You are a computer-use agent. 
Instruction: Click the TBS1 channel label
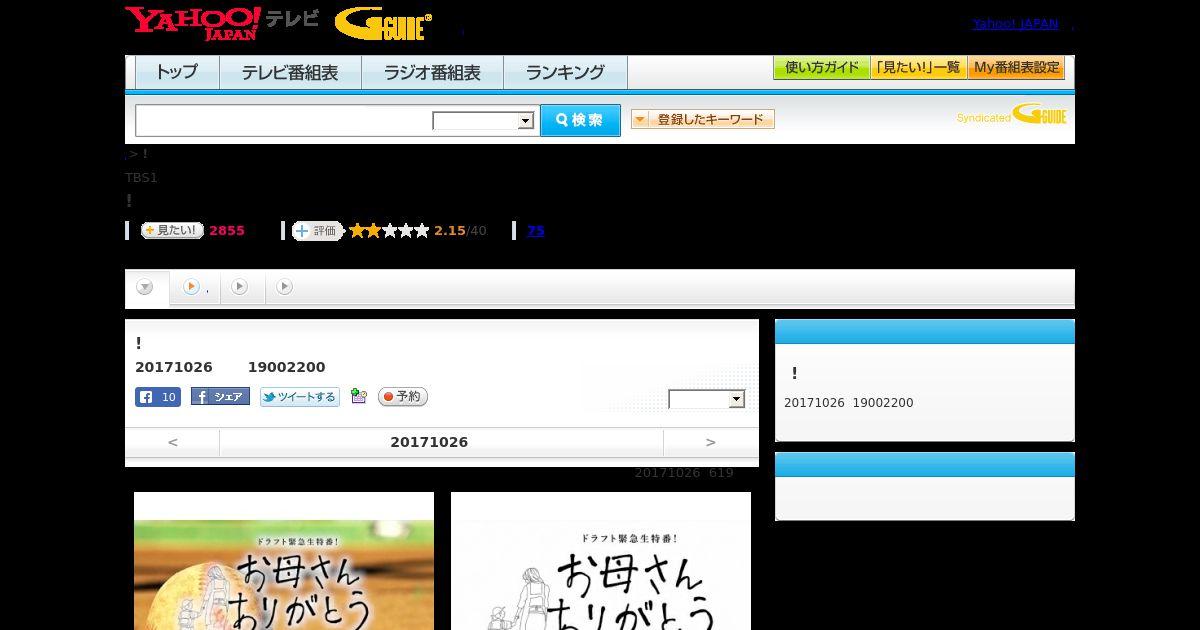(x=141, y=178)
